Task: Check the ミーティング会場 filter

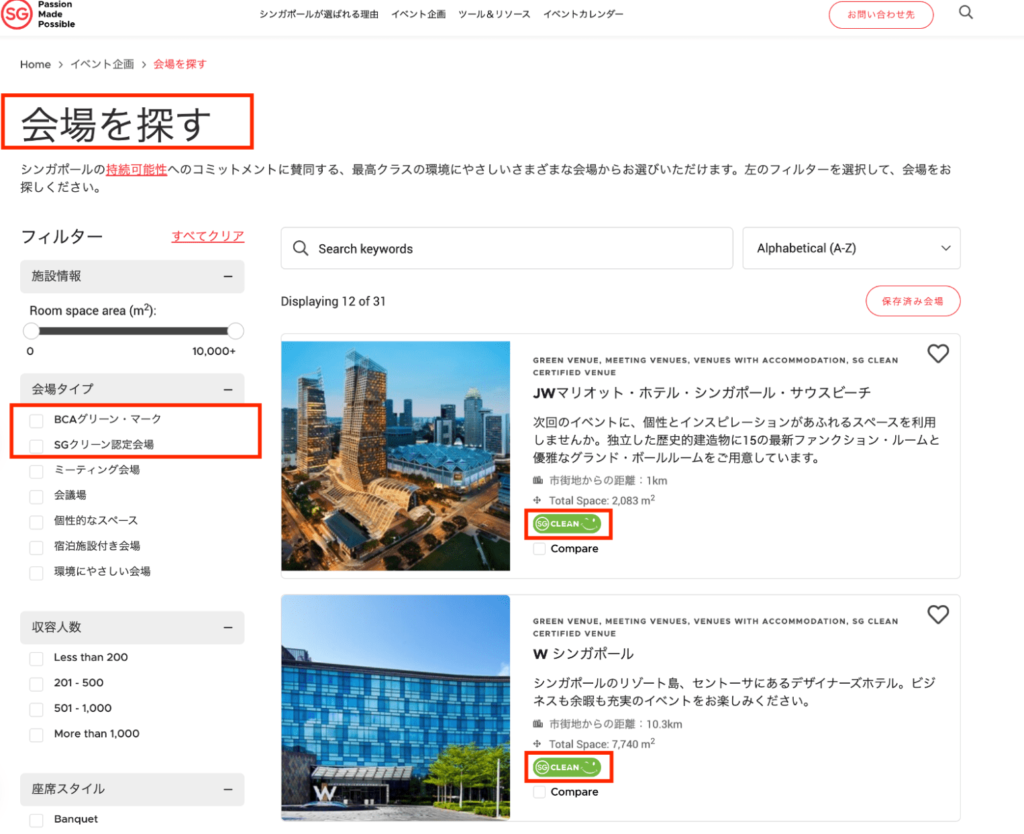Action: [x=37, y=471]
